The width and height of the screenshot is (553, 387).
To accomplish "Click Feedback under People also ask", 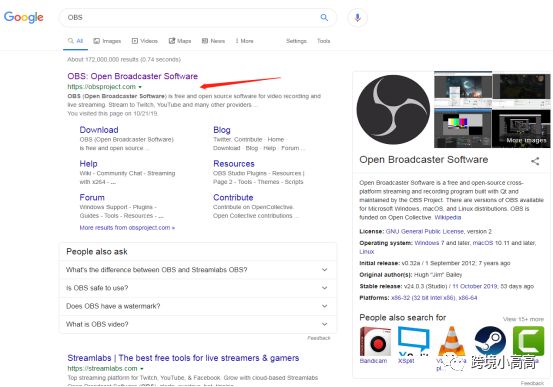I will click(x=318, y=338).
